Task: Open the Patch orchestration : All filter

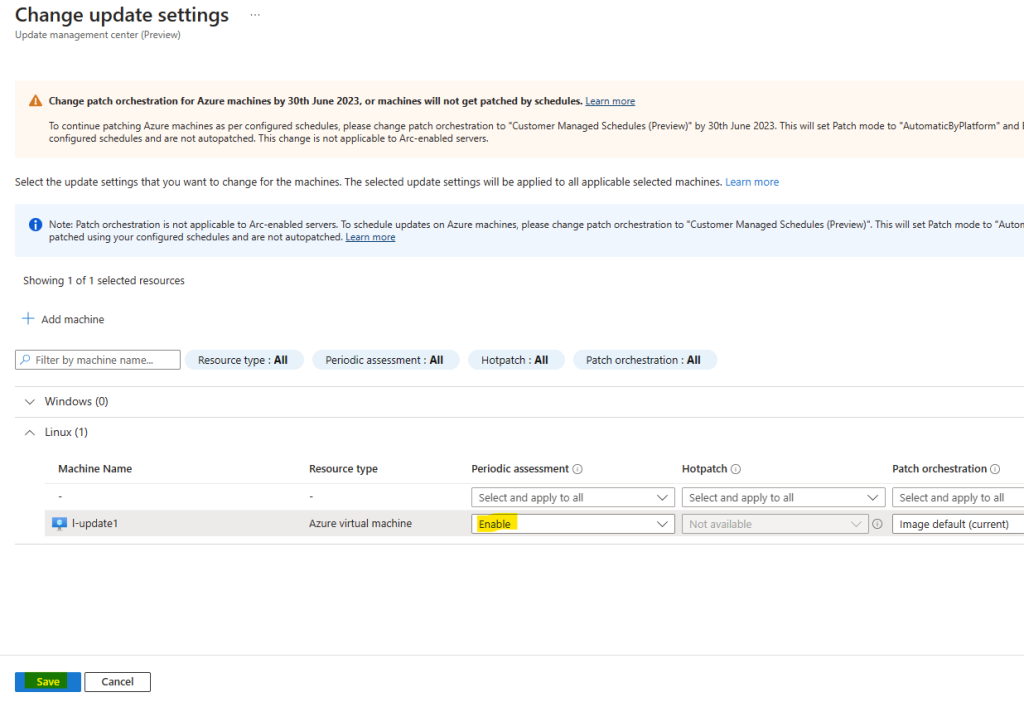Action: coord(645,360)
